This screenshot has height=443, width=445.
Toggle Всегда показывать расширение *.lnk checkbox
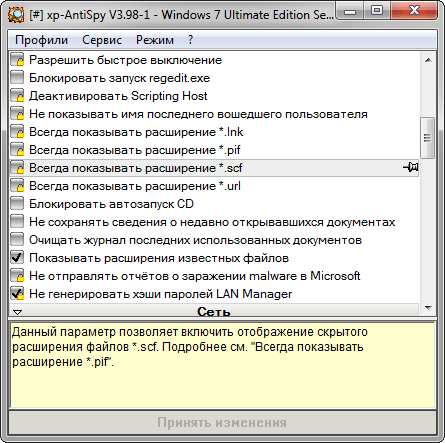pos(17,131)
